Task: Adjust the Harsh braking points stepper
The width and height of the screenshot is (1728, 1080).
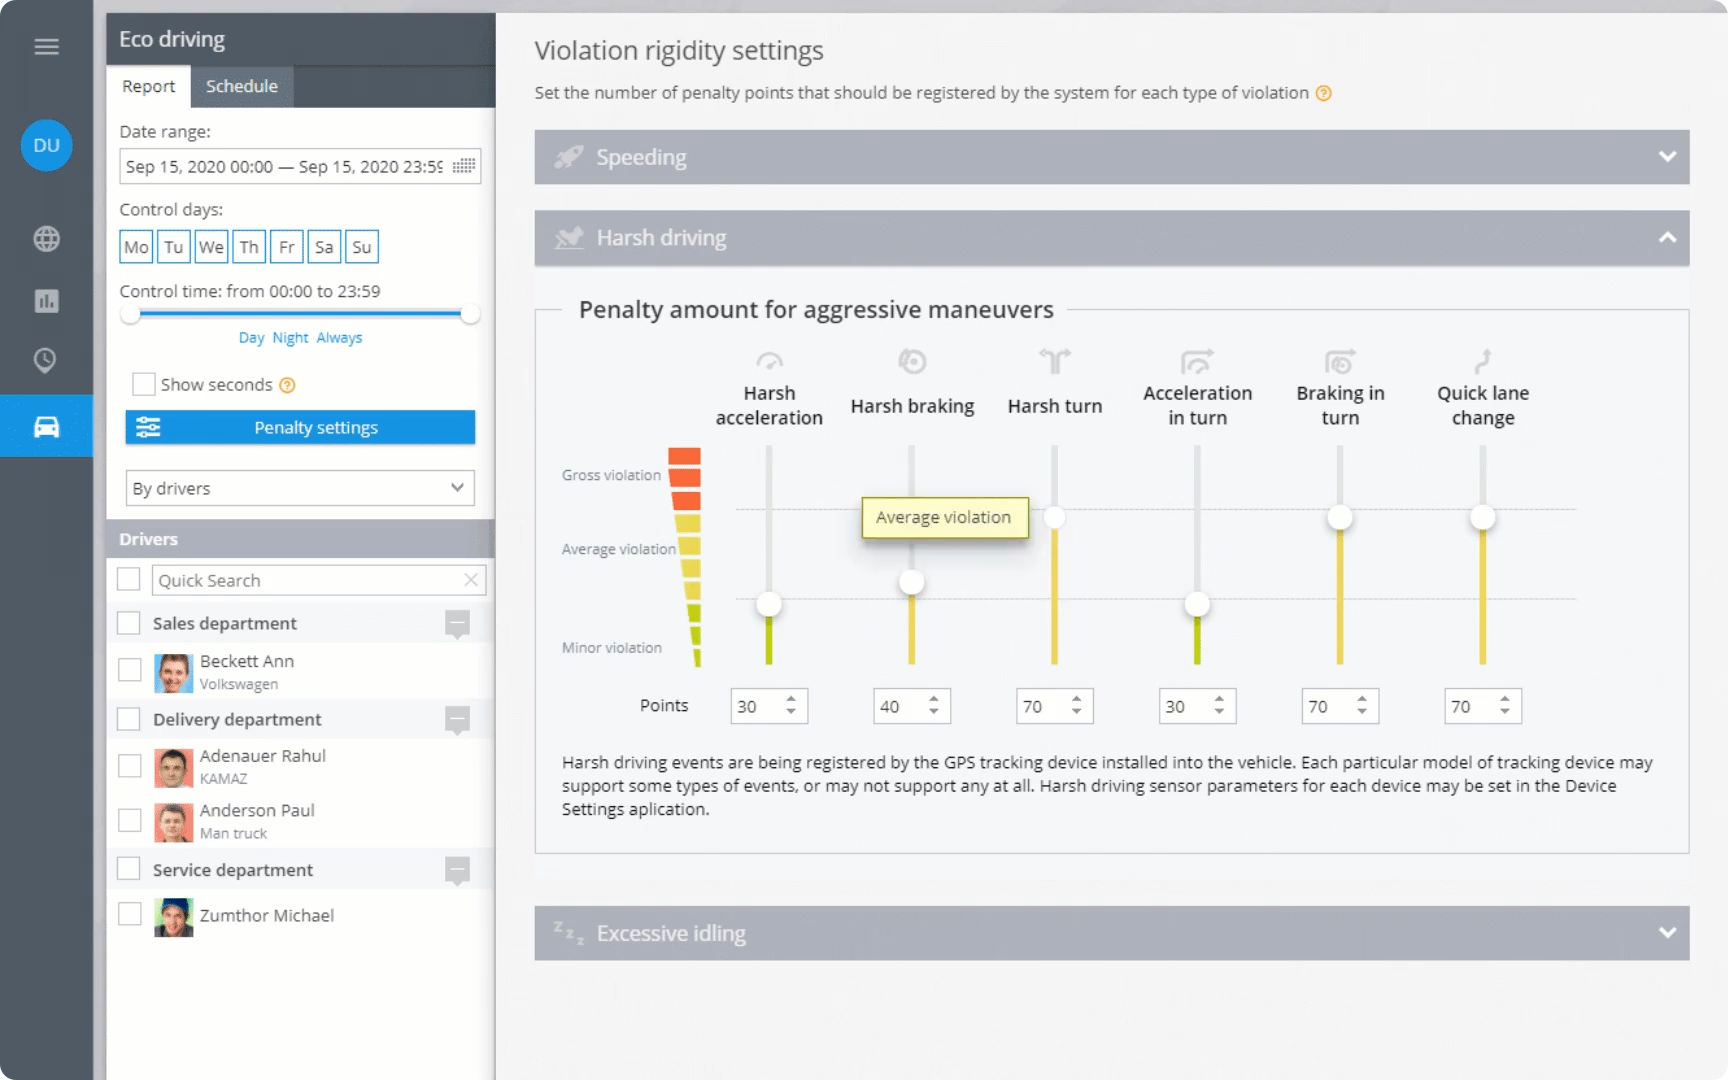Action: tap(934, 706)
